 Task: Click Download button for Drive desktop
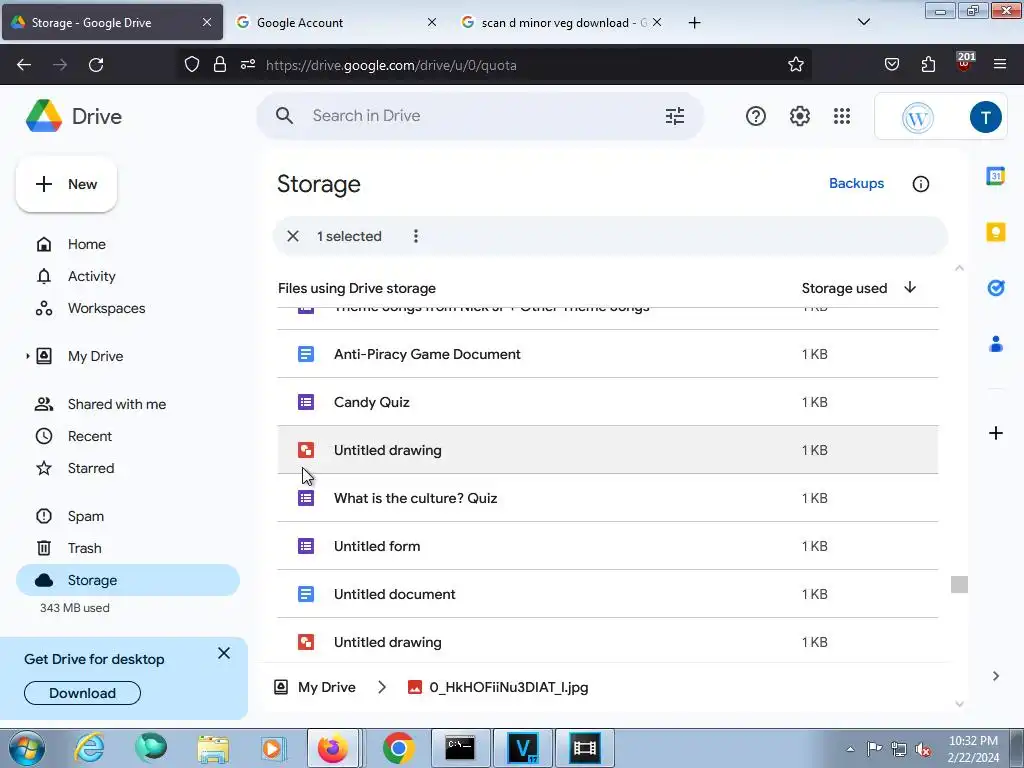coord(82,693)
